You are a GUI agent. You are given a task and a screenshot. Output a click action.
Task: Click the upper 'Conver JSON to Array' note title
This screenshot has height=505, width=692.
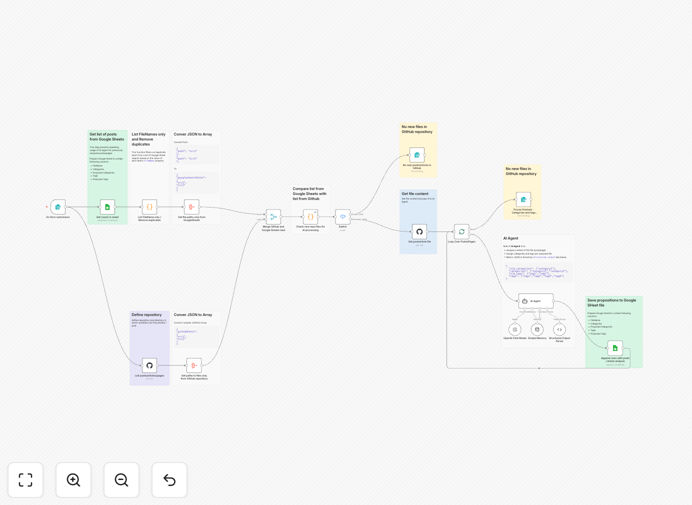193,134
